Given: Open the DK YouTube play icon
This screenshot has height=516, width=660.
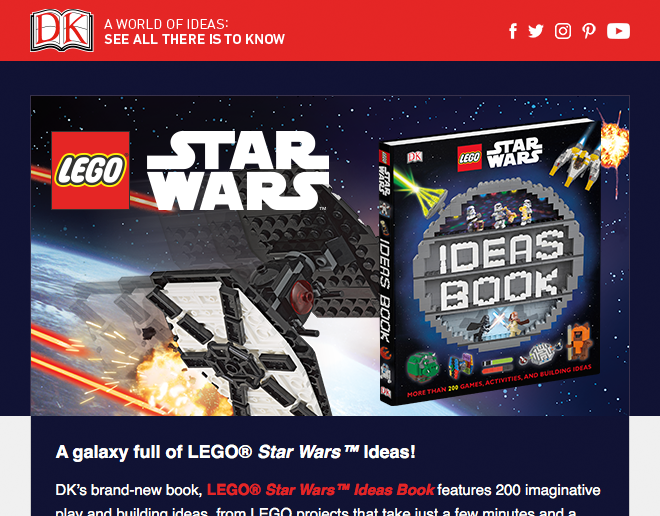Looking at the screenshot, I should (x=618, y=31).
